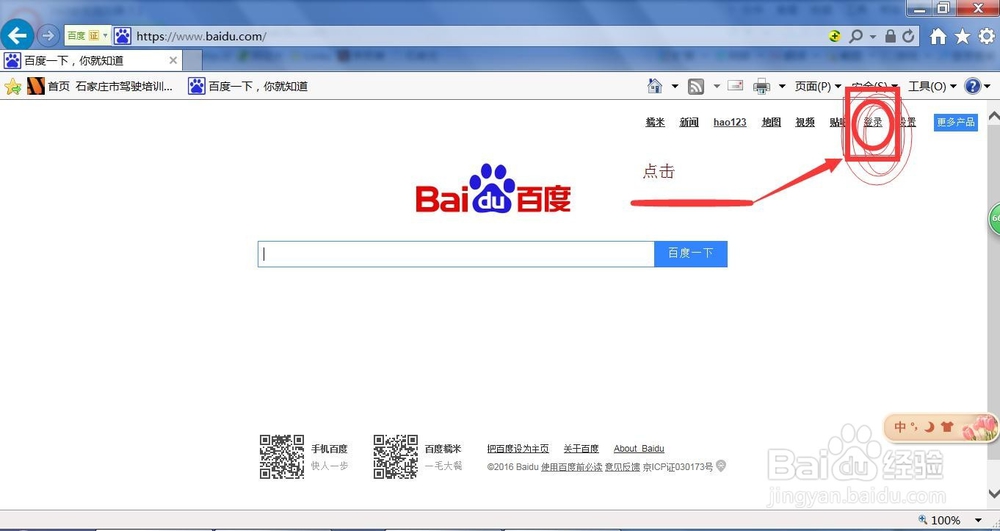Open the 地图 link

tap(771, 122)
